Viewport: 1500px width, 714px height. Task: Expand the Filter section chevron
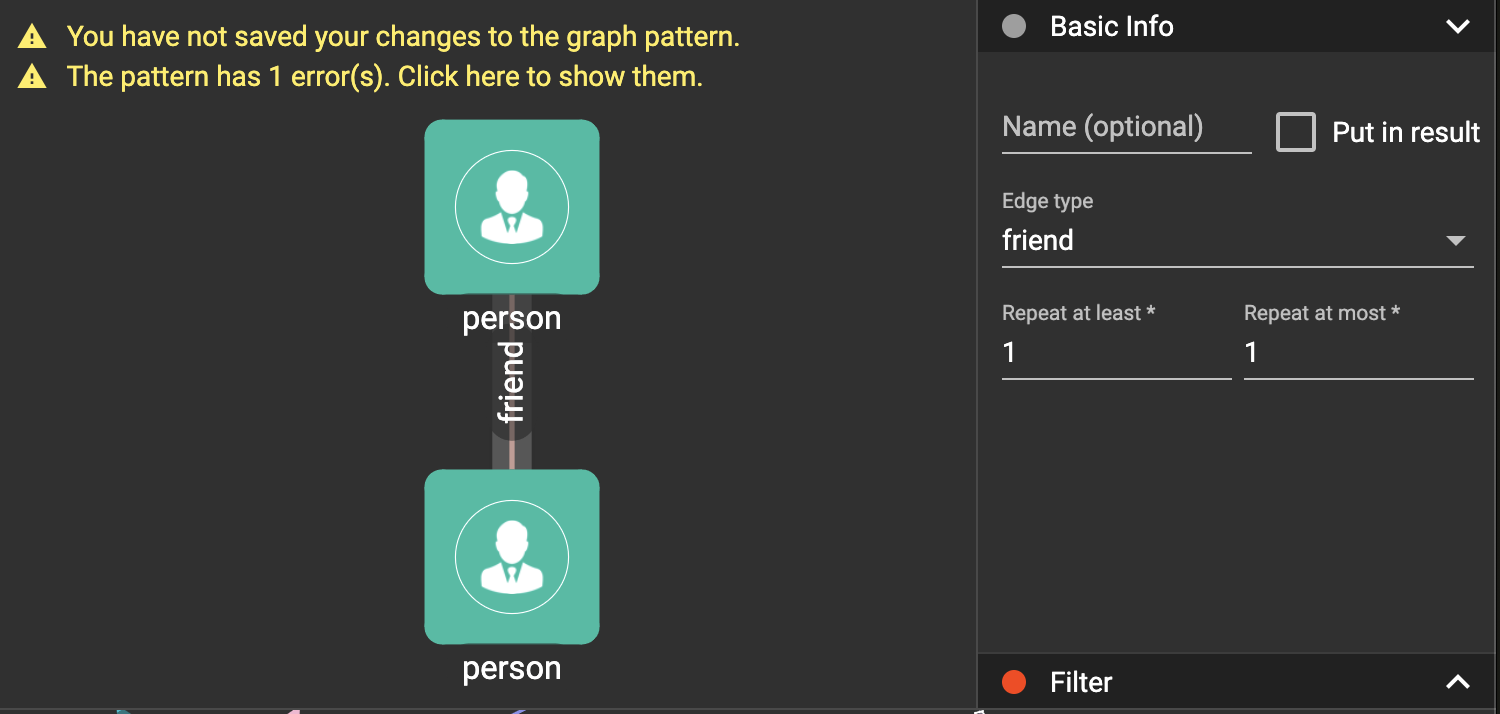1457,682
